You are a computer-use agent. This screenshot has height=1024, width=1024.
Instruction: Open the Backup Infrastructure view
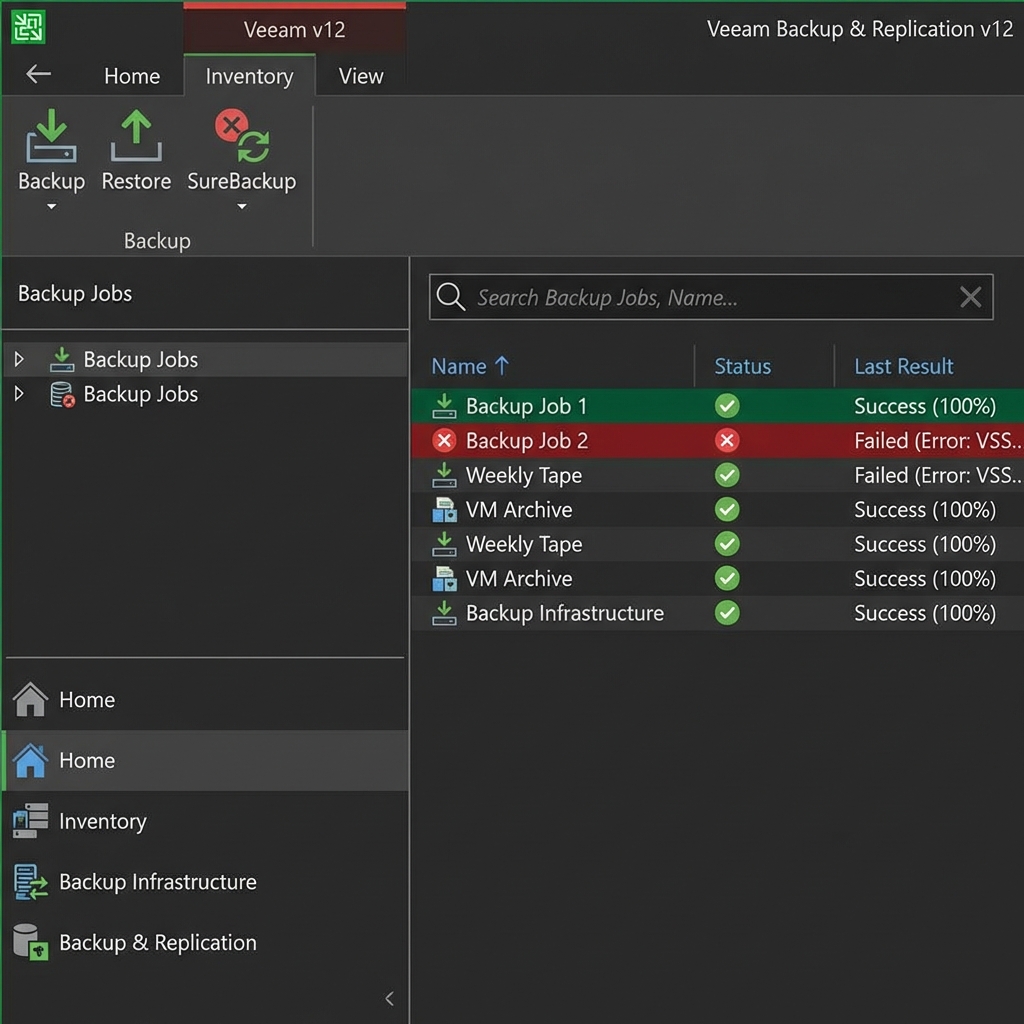point(156,882)
